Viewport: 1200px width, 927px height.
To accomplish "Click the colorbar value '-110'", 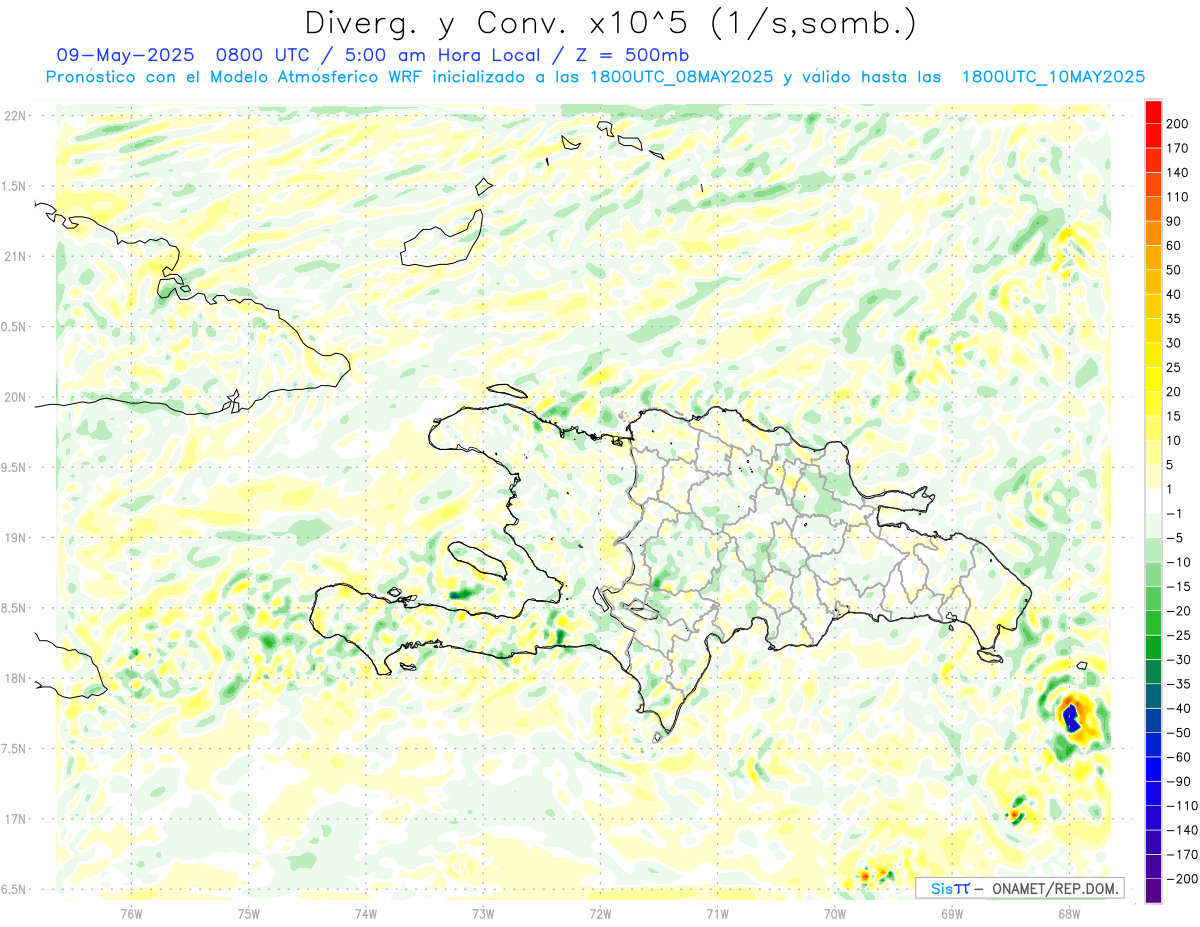I will 1182,806.
